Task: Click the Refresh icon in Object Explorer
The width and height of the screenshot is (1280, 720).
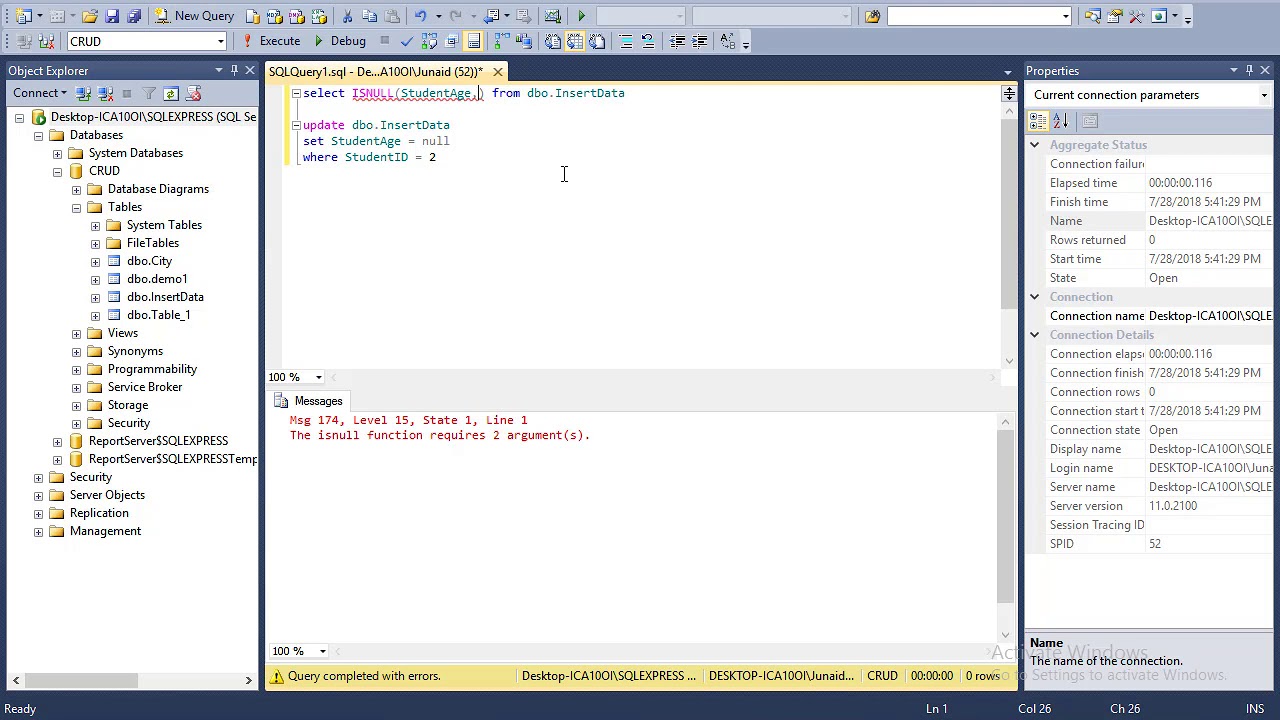Action: pos(171,93)
